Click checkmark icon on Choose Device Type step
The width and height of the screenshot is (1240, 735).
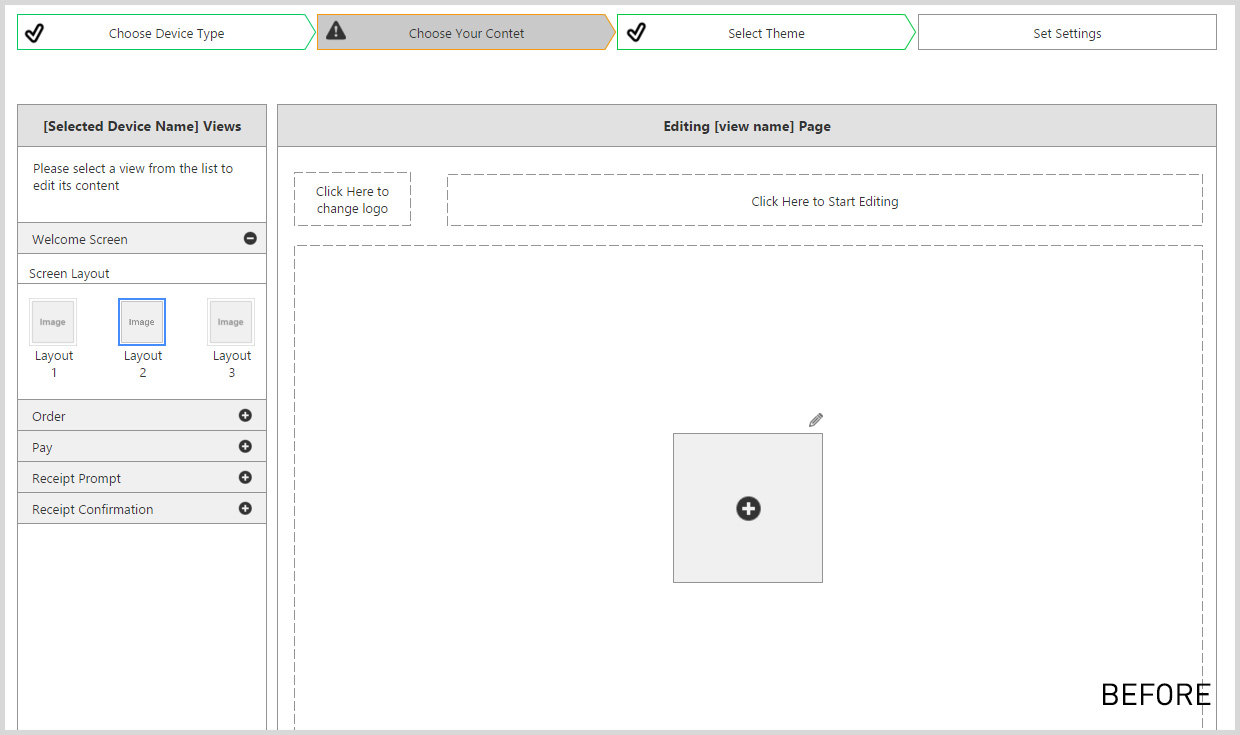click(35, 33)
